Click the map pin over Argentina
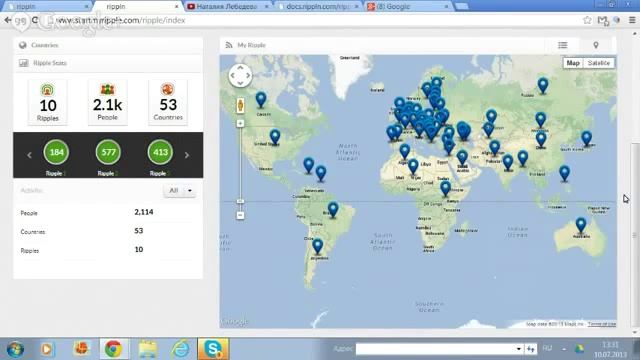The height and width of the screenshot is (360, 640). [318, 247]
